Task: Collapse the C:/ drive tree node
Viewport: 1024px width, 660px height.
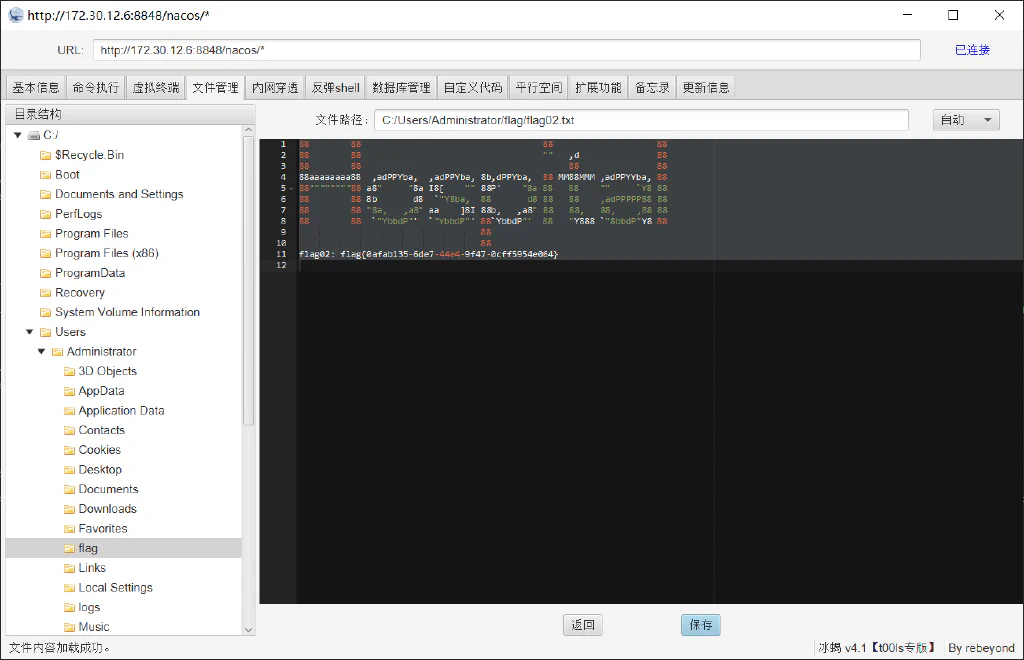Action: coord(18,135)
